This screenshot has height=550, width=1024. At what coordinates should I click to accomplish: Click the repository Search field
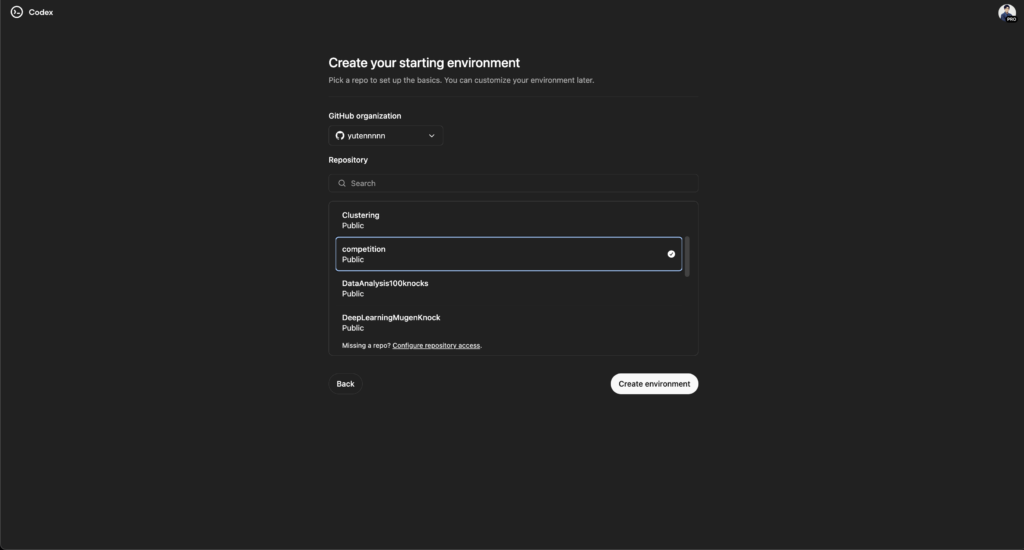[x=513, y=183]
